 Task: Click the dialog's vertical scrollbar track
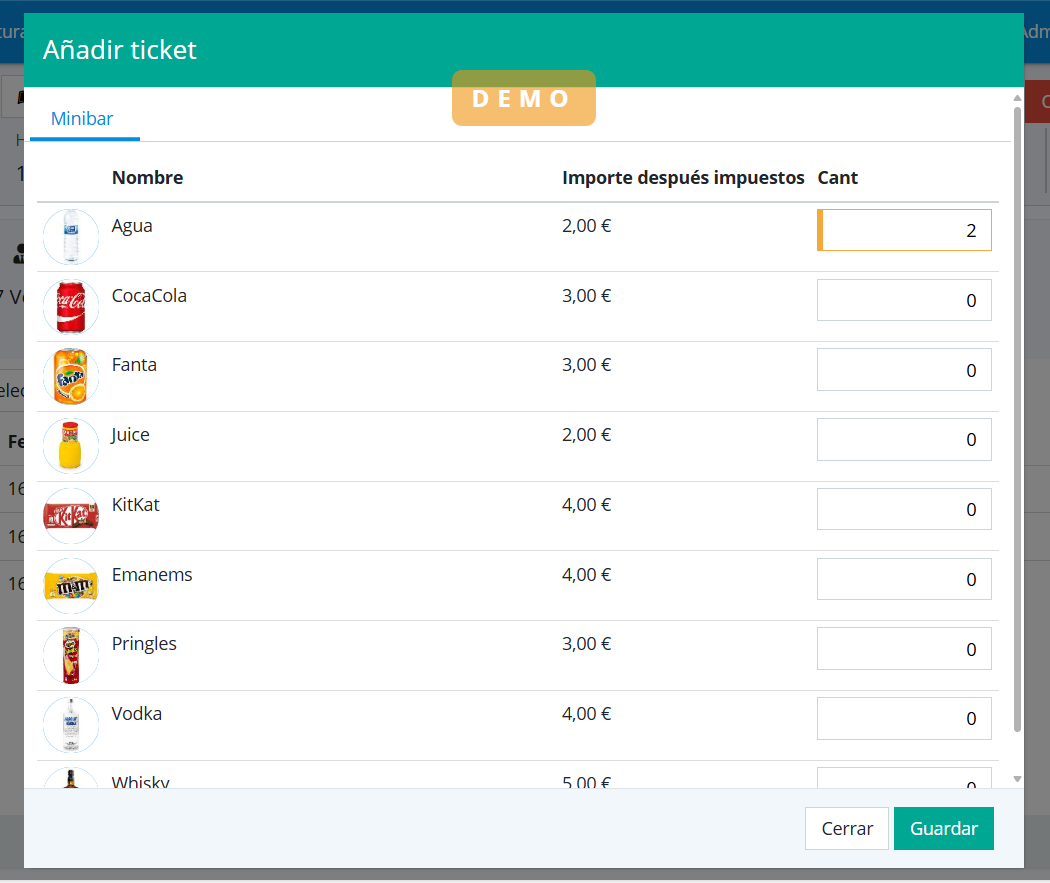click(x=1018, y=752)
